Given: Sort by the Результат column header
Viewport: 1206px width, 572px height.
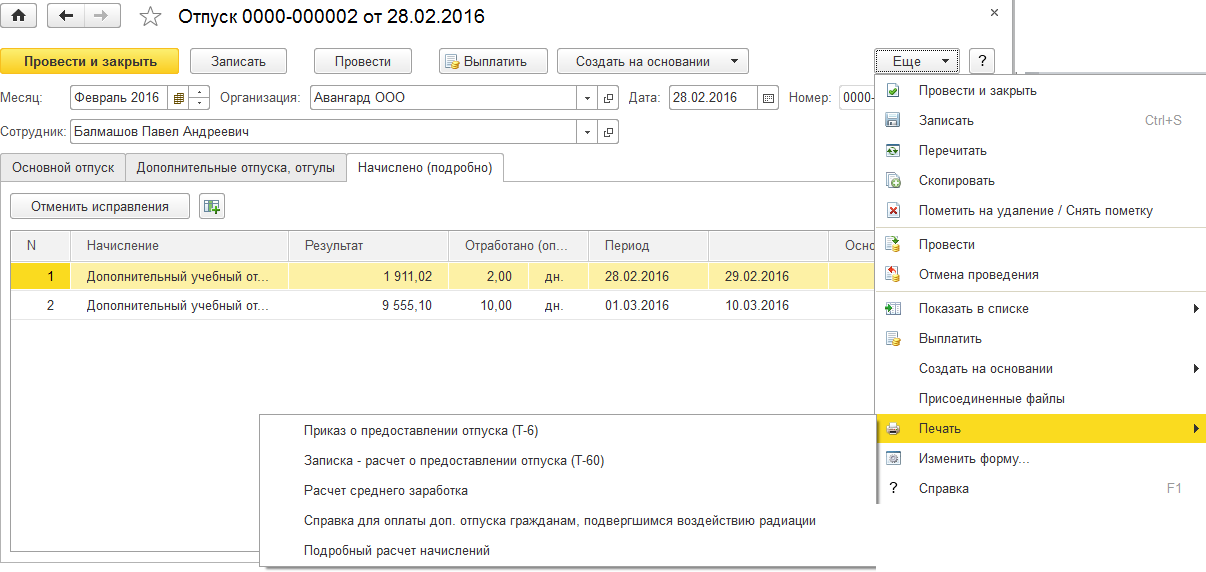Looking at the screenshot, I should click(369, 246).
